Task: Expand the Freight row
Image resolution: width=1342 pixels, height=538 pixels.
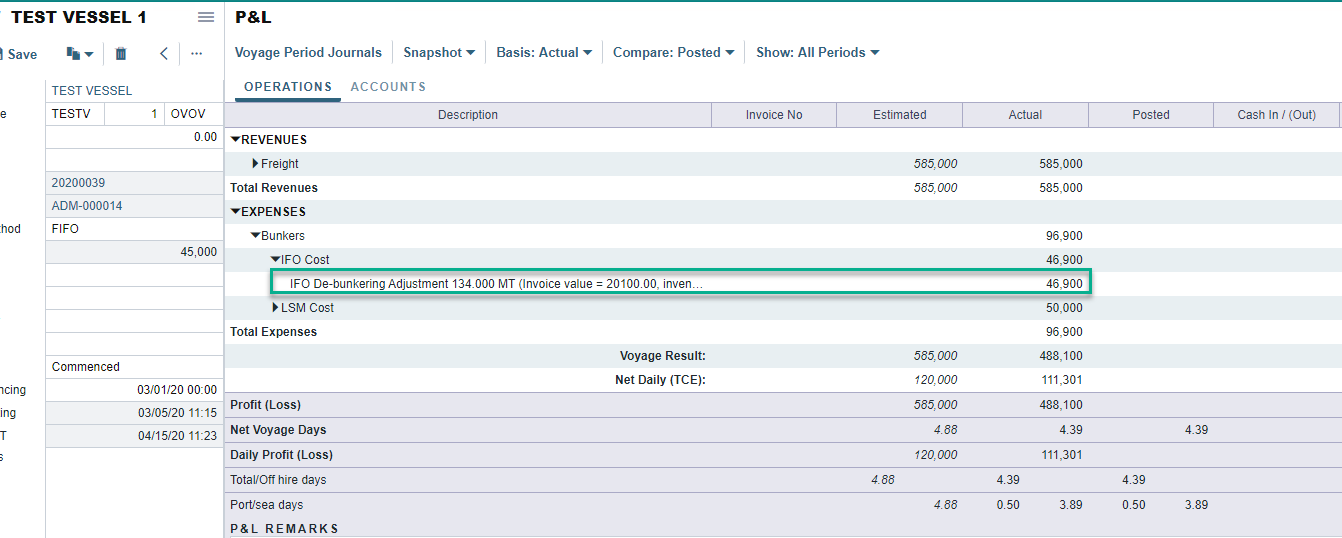Action: (x=256, y=164)
